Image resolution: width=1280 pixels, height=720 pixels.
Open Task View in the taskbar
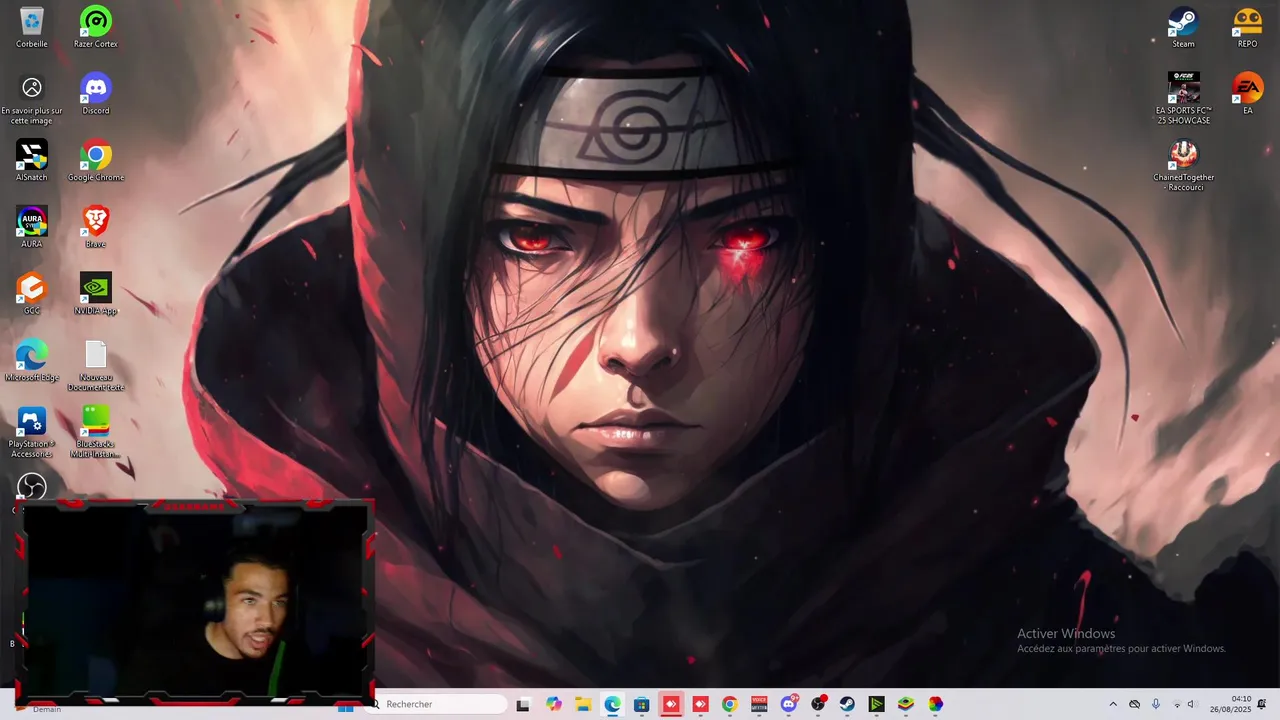tap(523, 705)
